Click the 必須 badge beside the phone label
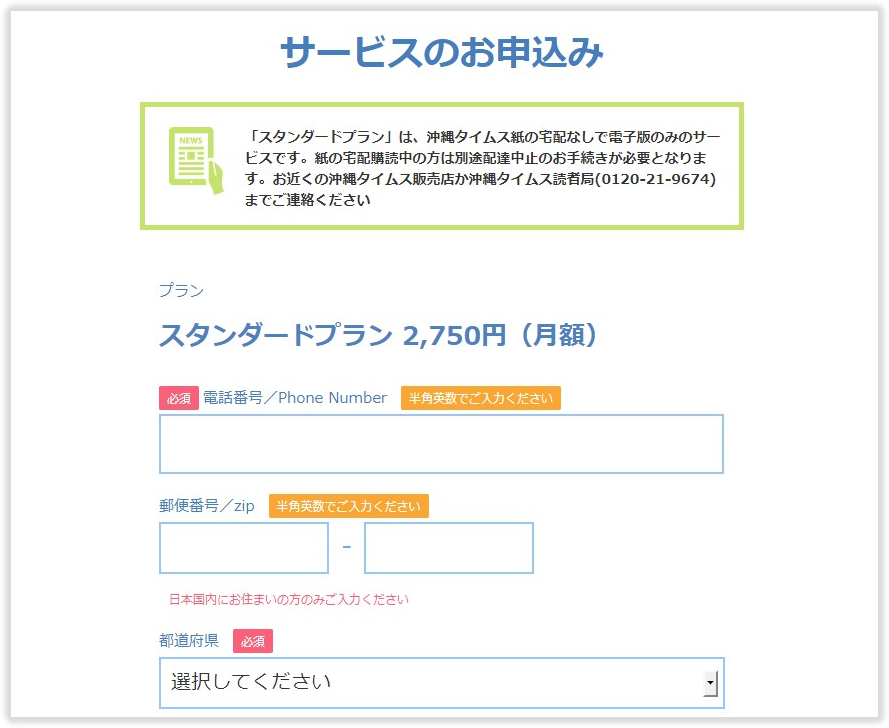 [x=179, y=398]
